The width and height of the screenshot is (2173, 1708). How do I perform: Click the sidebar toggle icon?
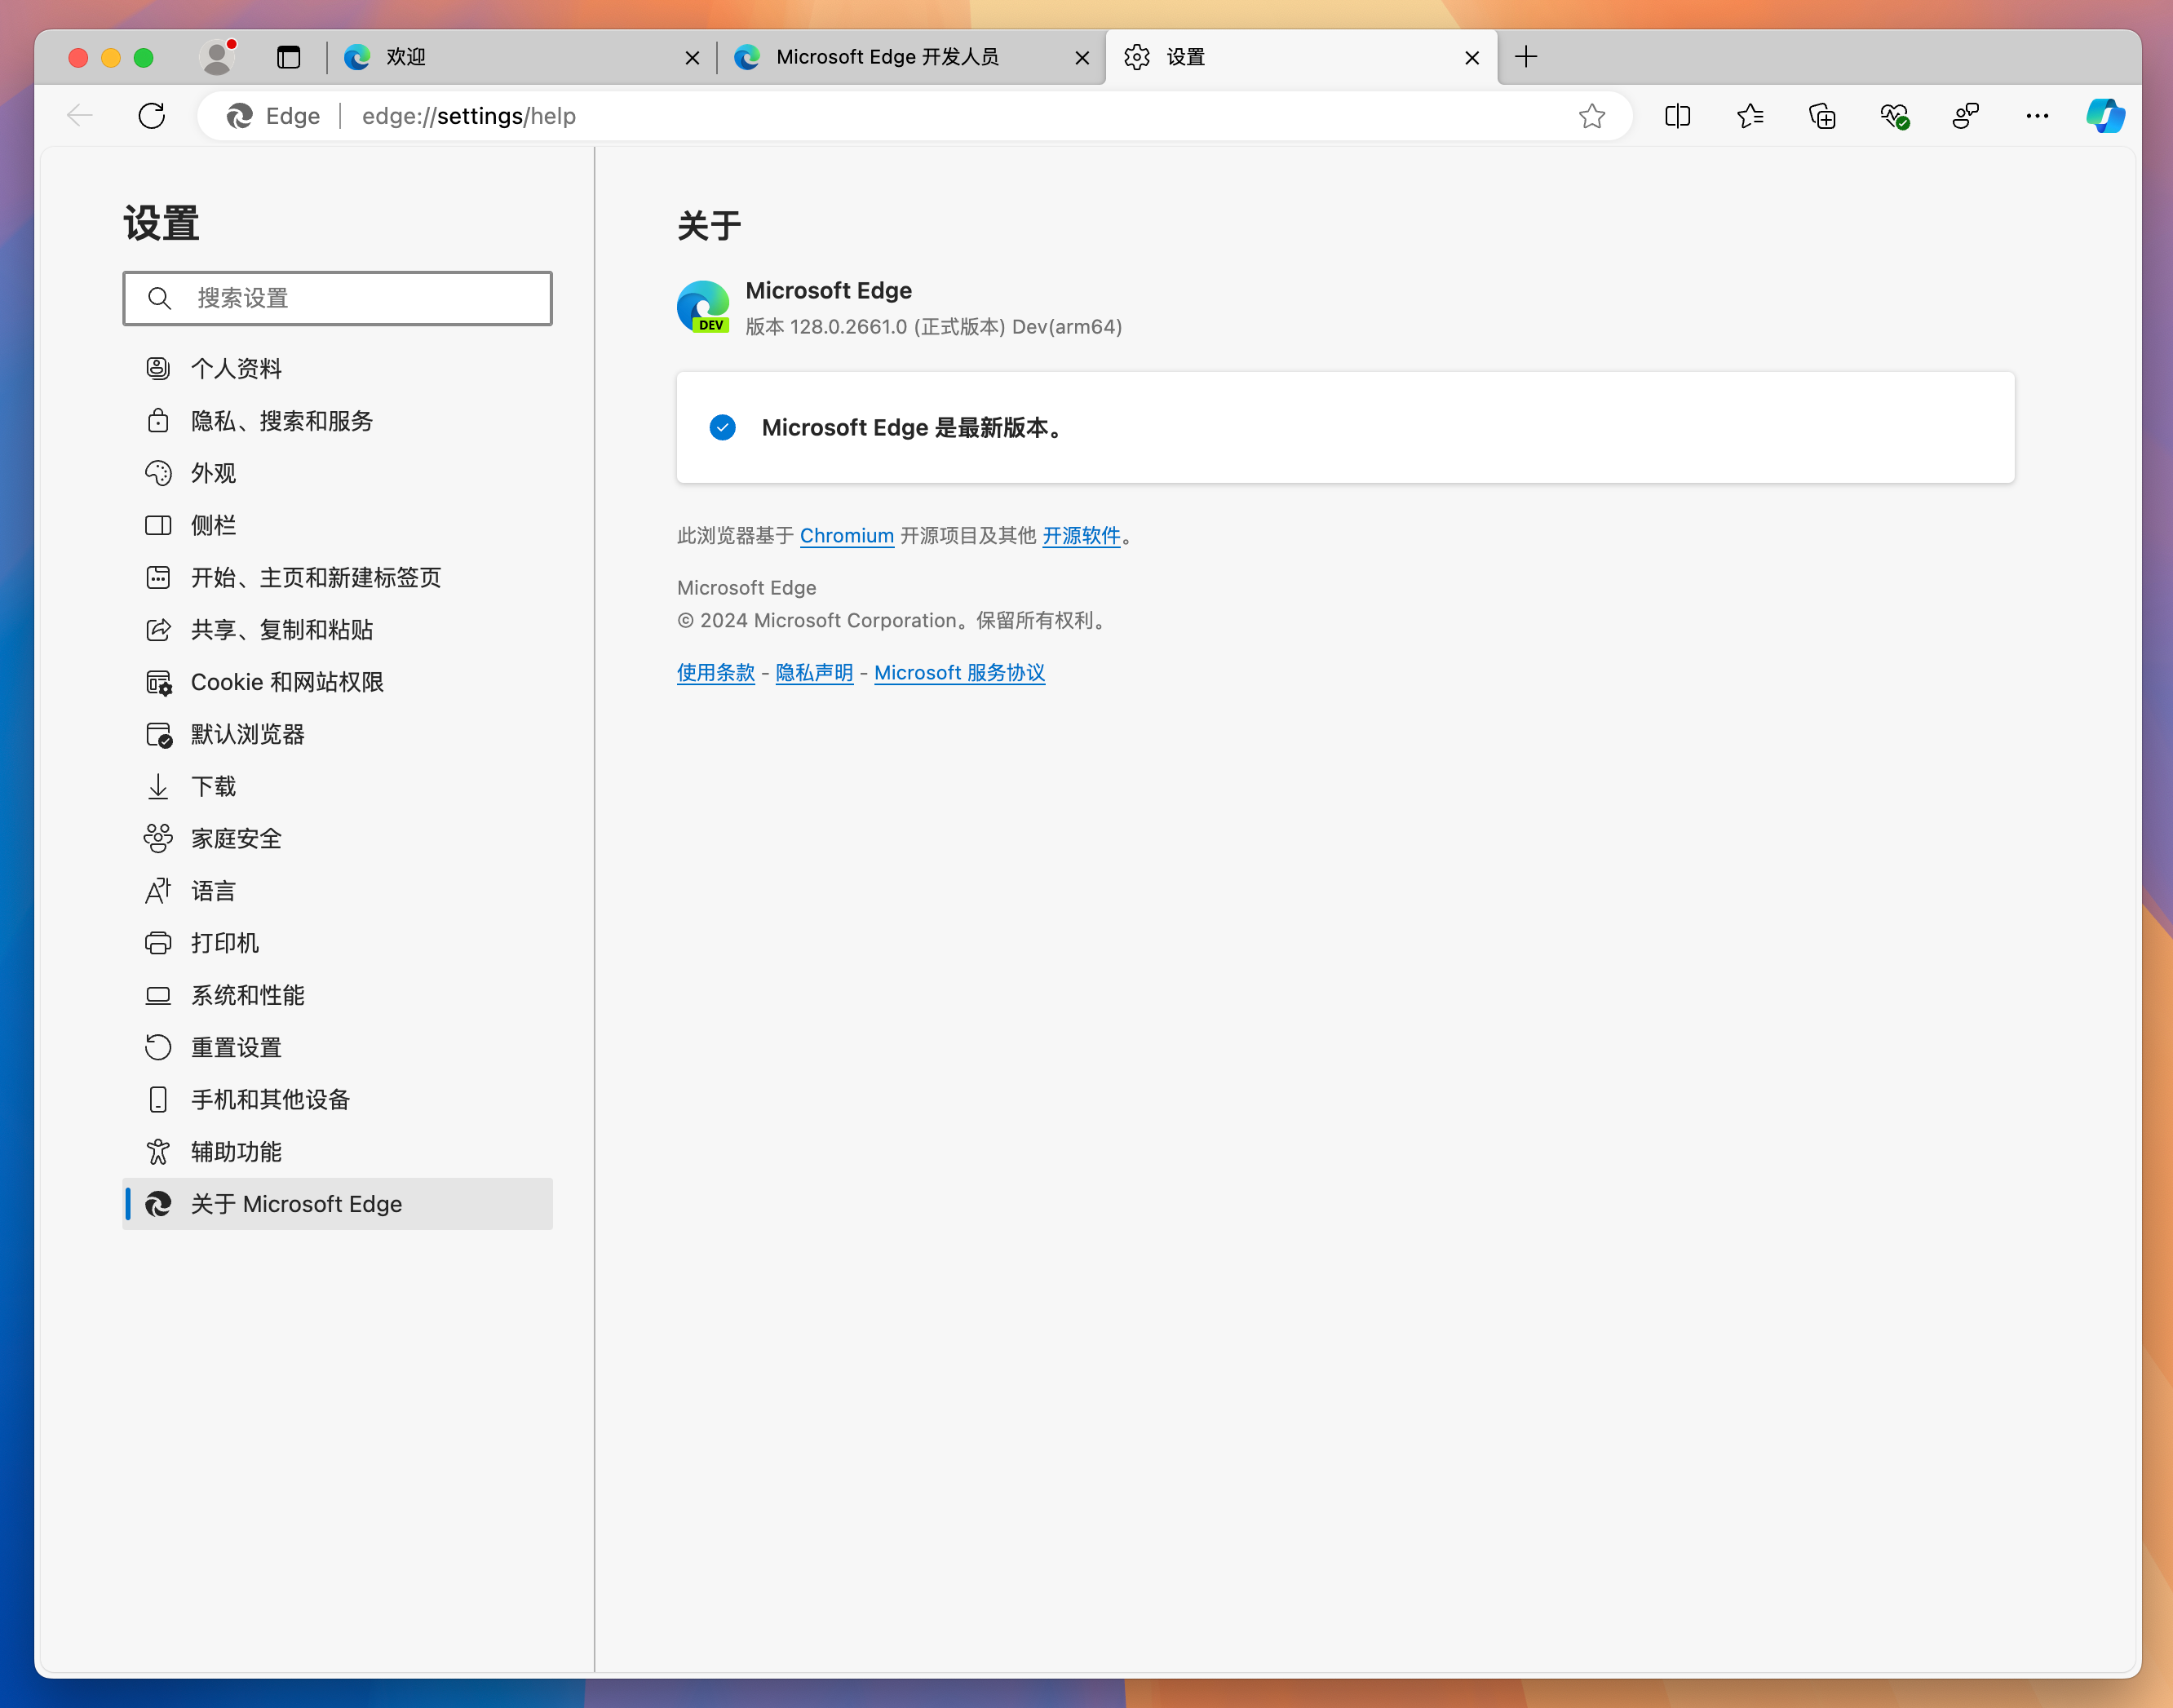1677,117
